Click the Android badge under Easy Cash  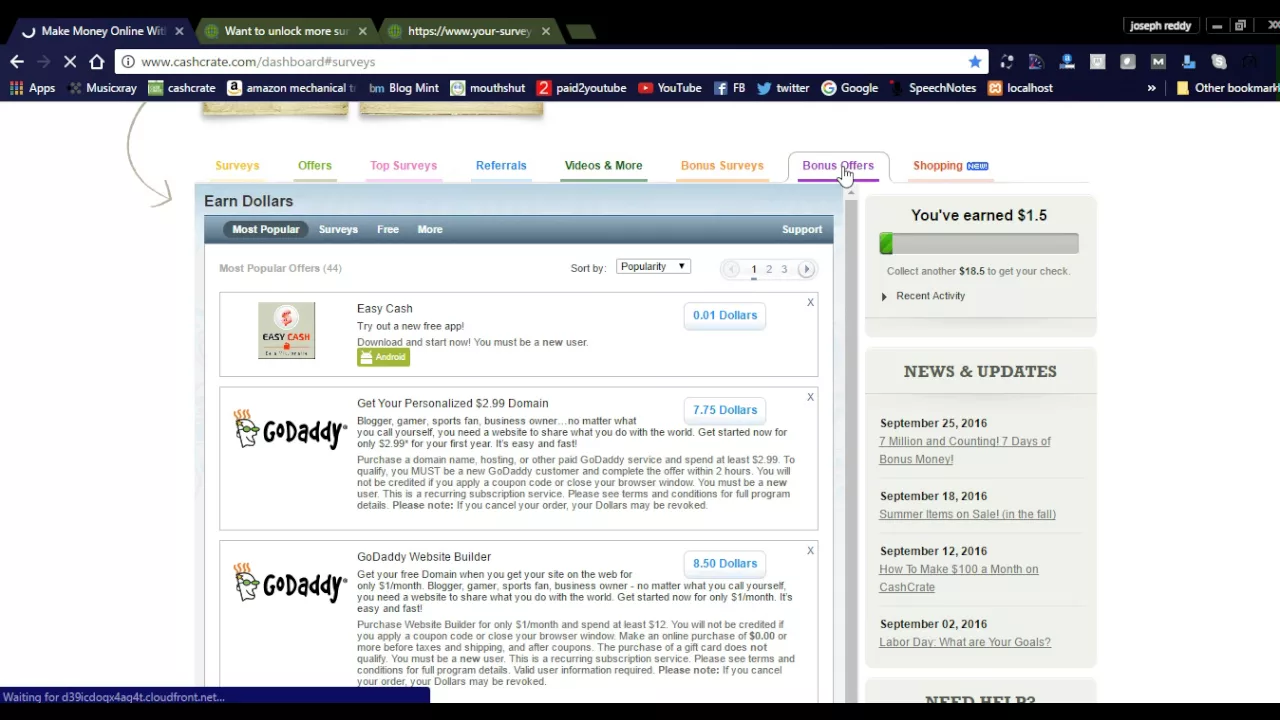point(383,357)
